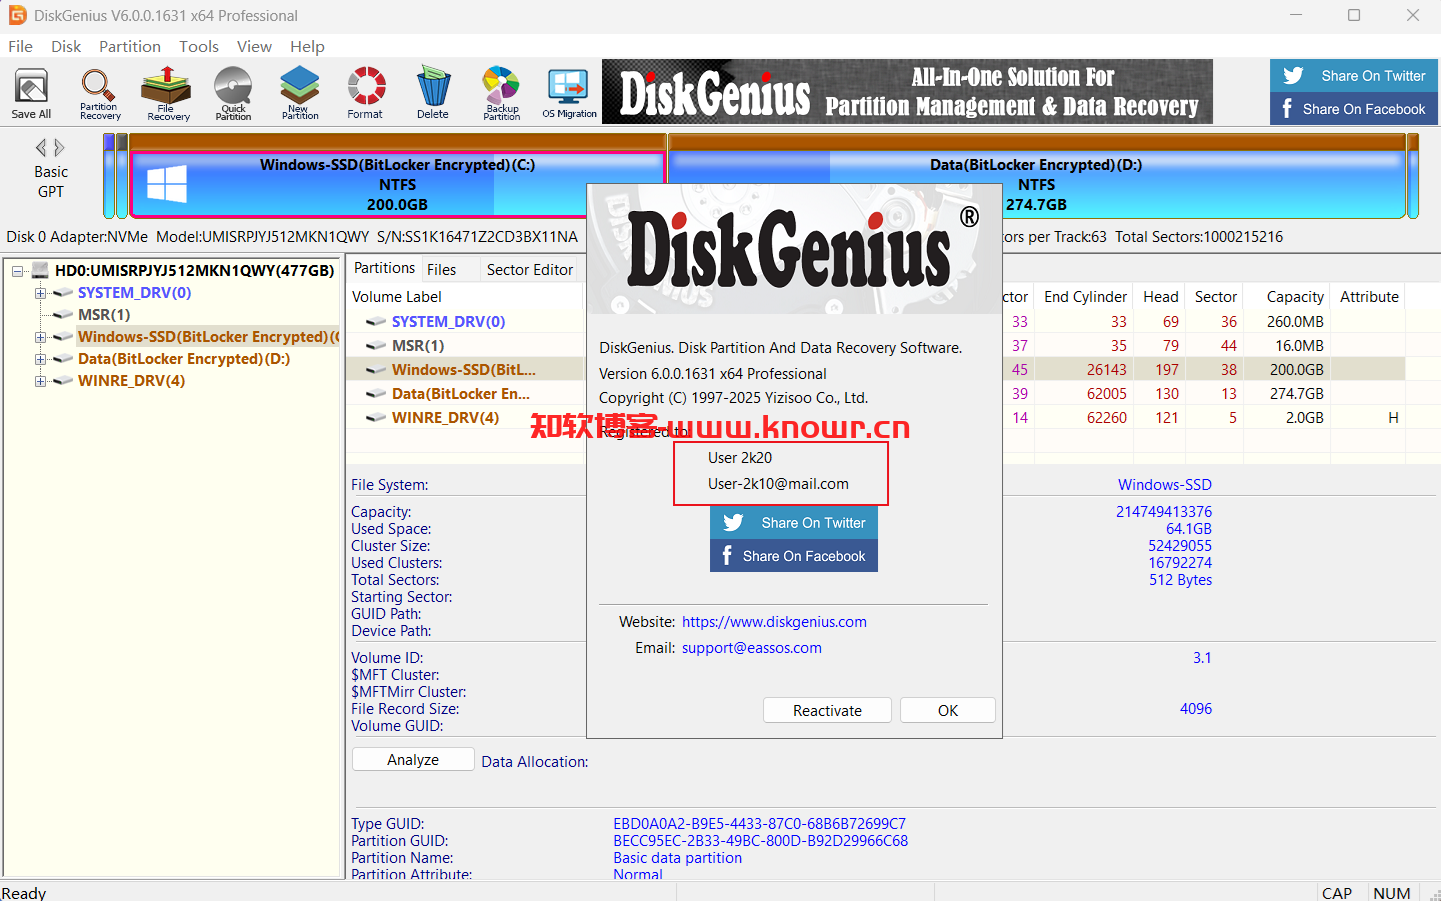Select Data(BitLocker En... row in list
The width and height of the screenshot is (1441, 901).
pos(460,393)
